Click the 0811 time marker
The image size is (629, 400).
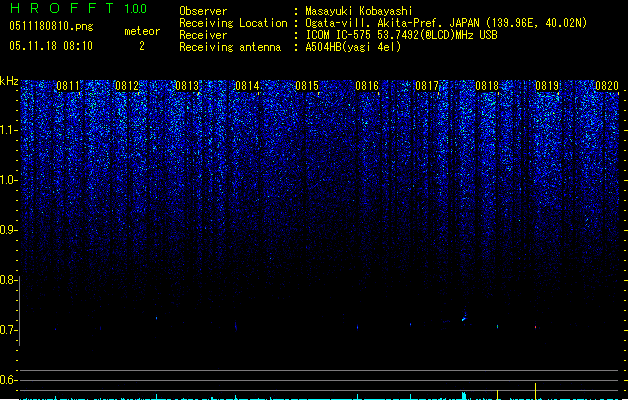68,86
